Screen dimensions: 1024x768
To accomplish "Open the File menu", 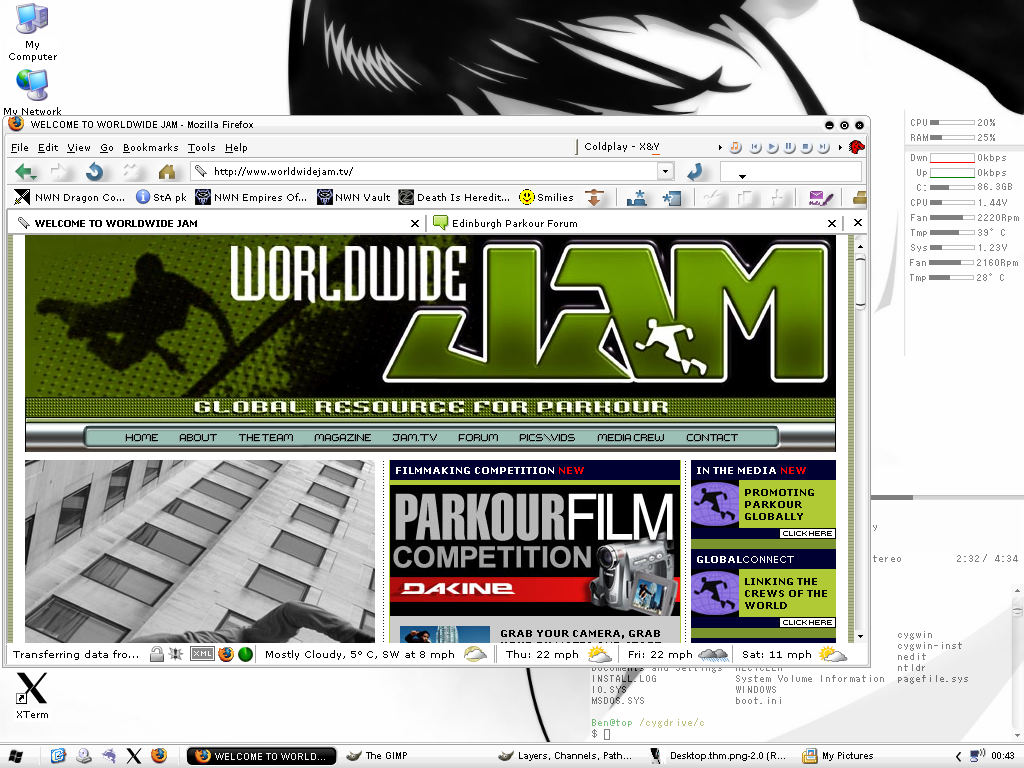I will (20, 148).
